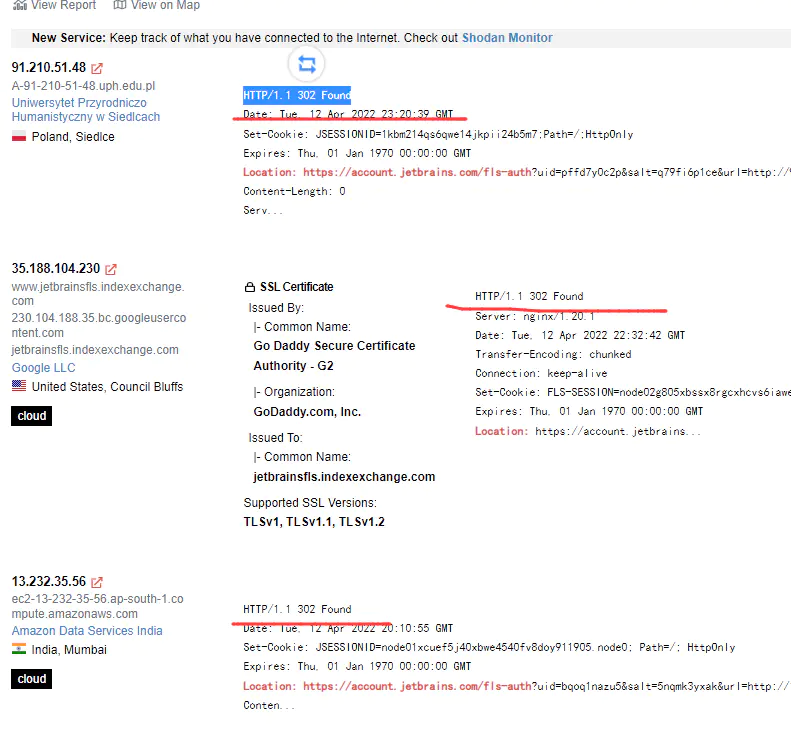Click Set-Cookie FLS-SESSION line

point(633,392)
